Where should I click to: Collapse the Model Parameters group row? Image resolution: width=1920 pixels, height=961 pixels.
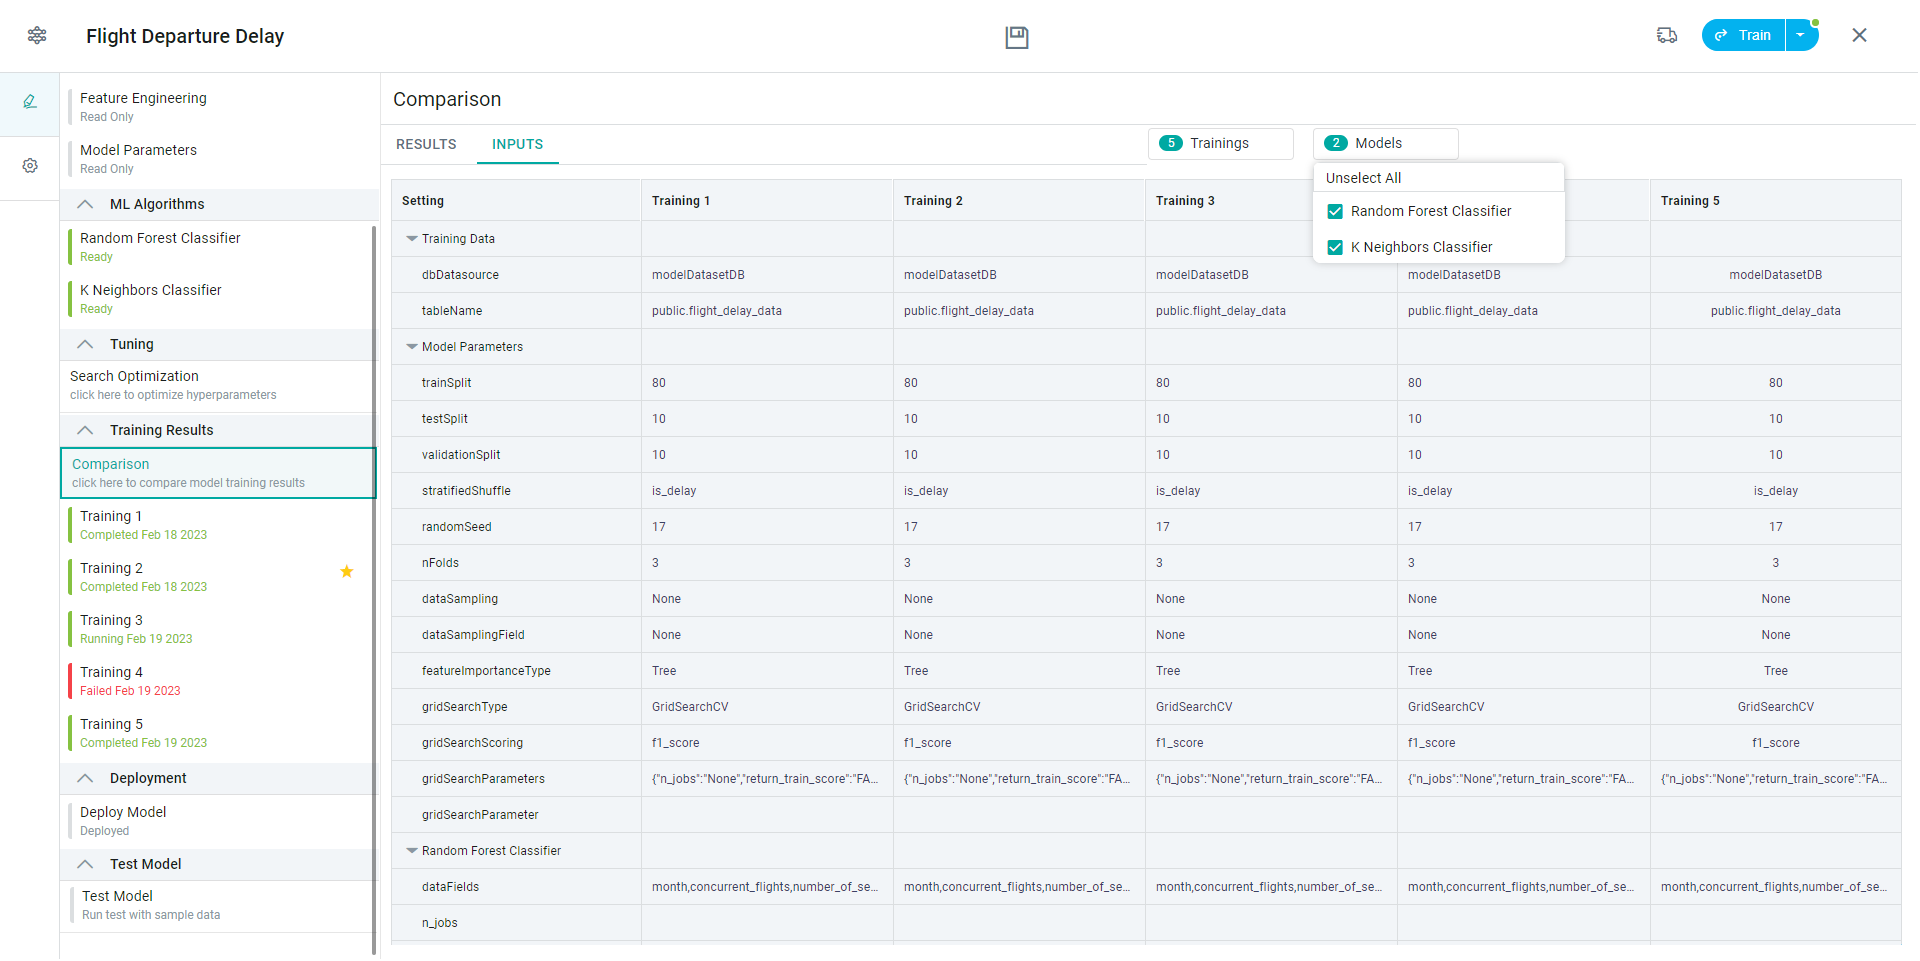tap(412, 347)
